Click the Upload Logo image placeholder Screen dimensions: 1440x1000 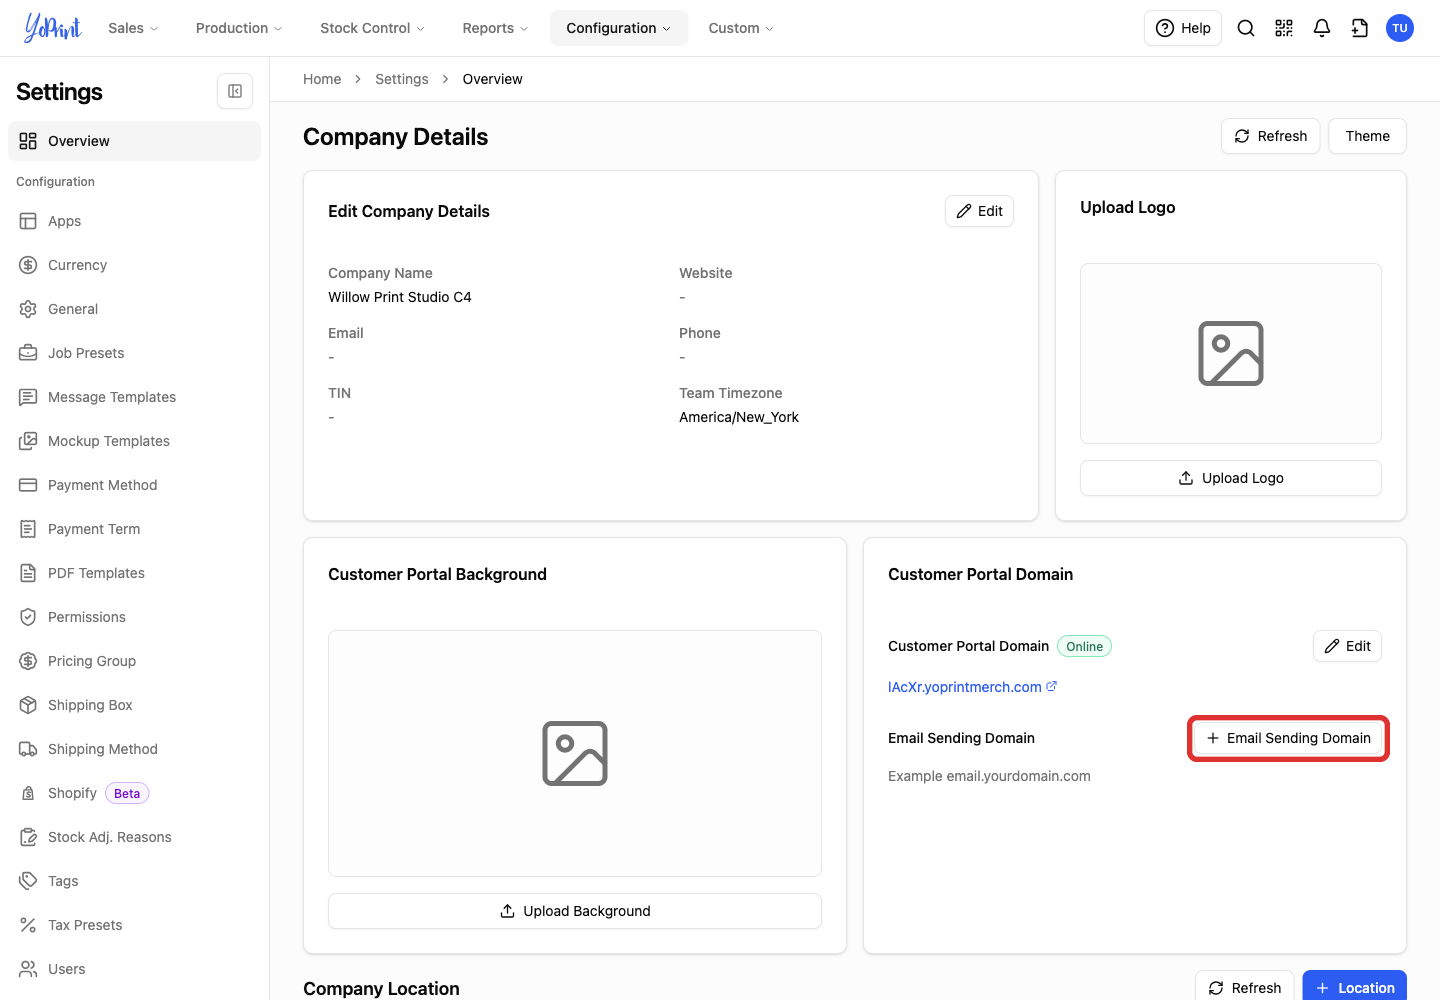1231,353
